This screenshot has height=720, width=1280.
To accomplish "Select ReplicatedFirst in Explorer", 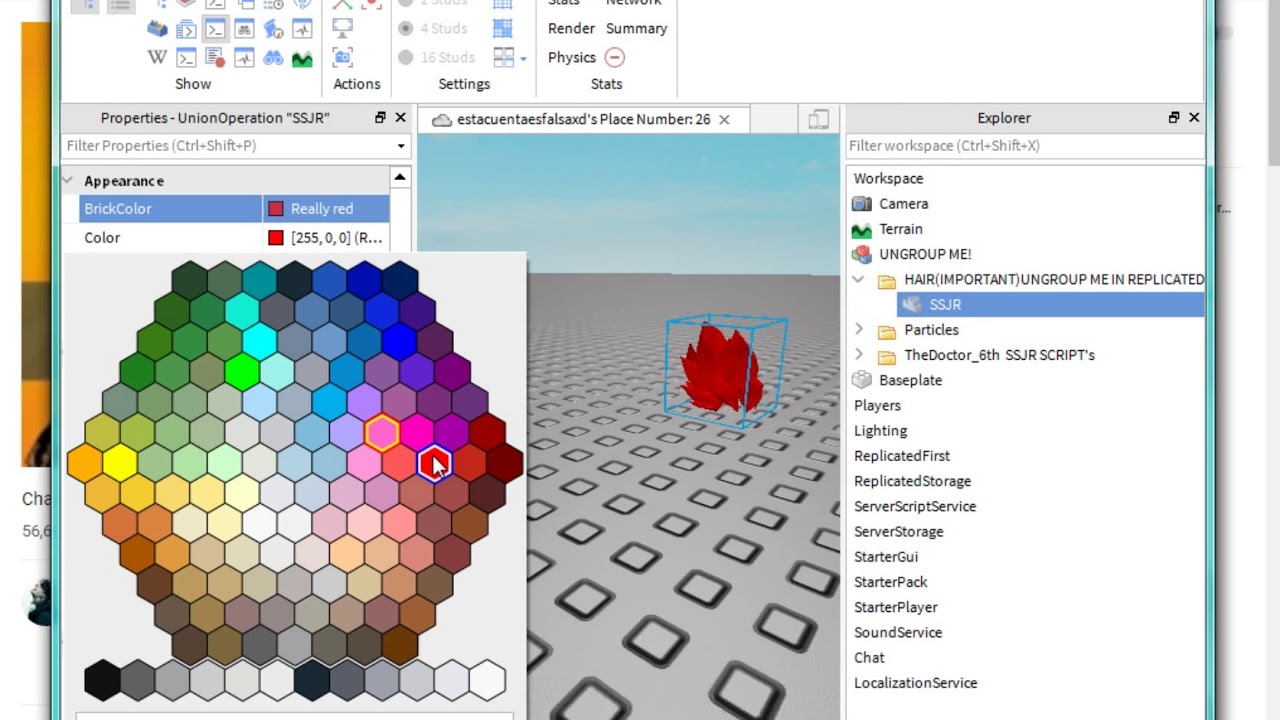I will [x=902, y=456].
